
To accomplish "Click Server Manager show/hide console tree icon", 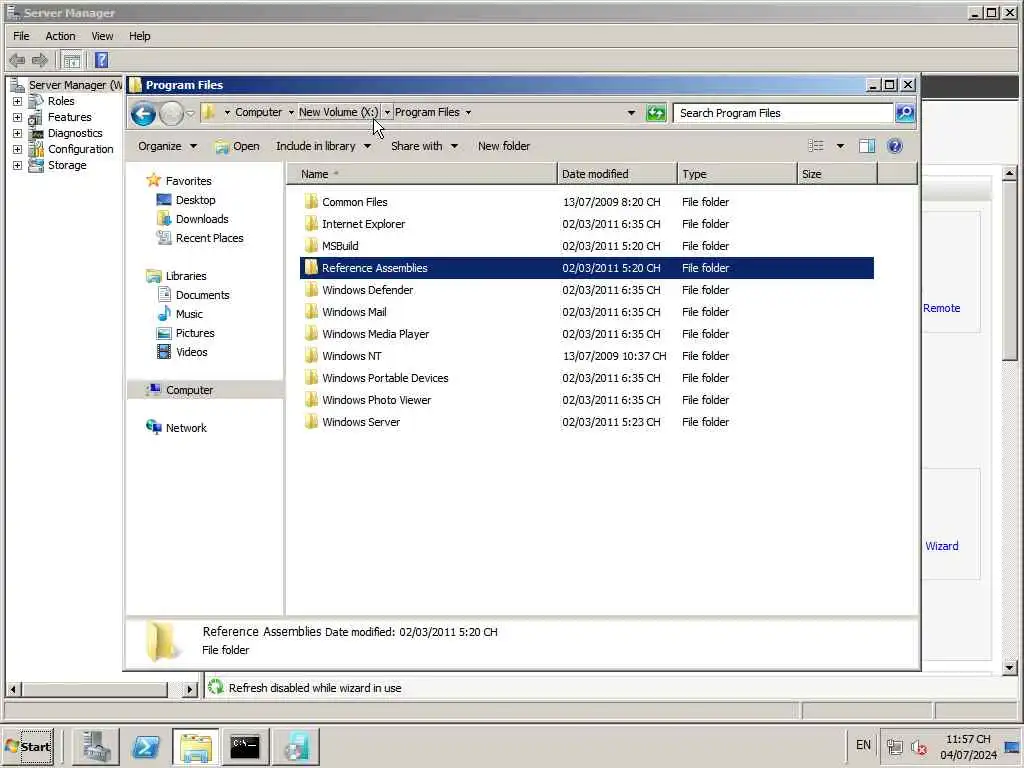I will (x=72, y=61).
